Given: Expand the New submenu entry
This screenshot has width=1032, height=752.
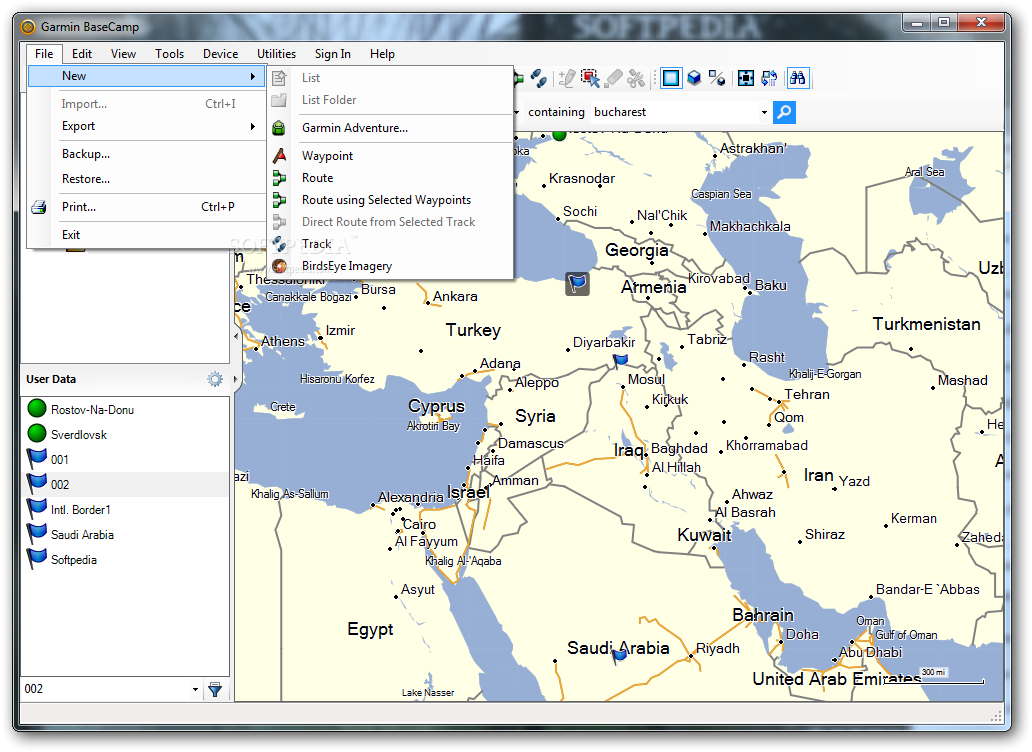Looking at the screenshot, I should pos(146,76).
